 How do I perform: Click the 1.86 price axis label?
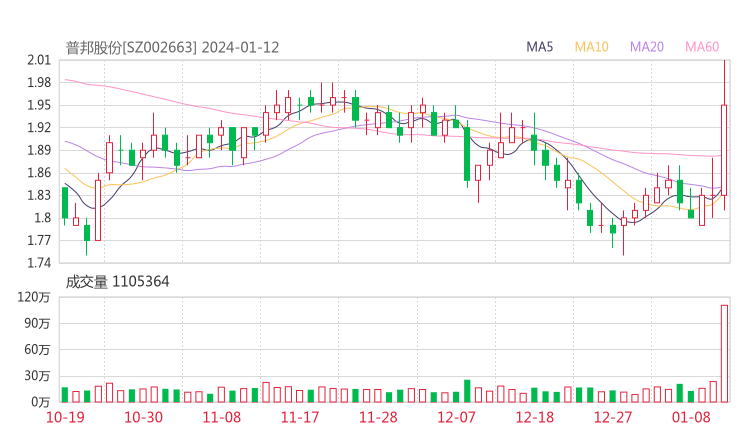[39, 173]
